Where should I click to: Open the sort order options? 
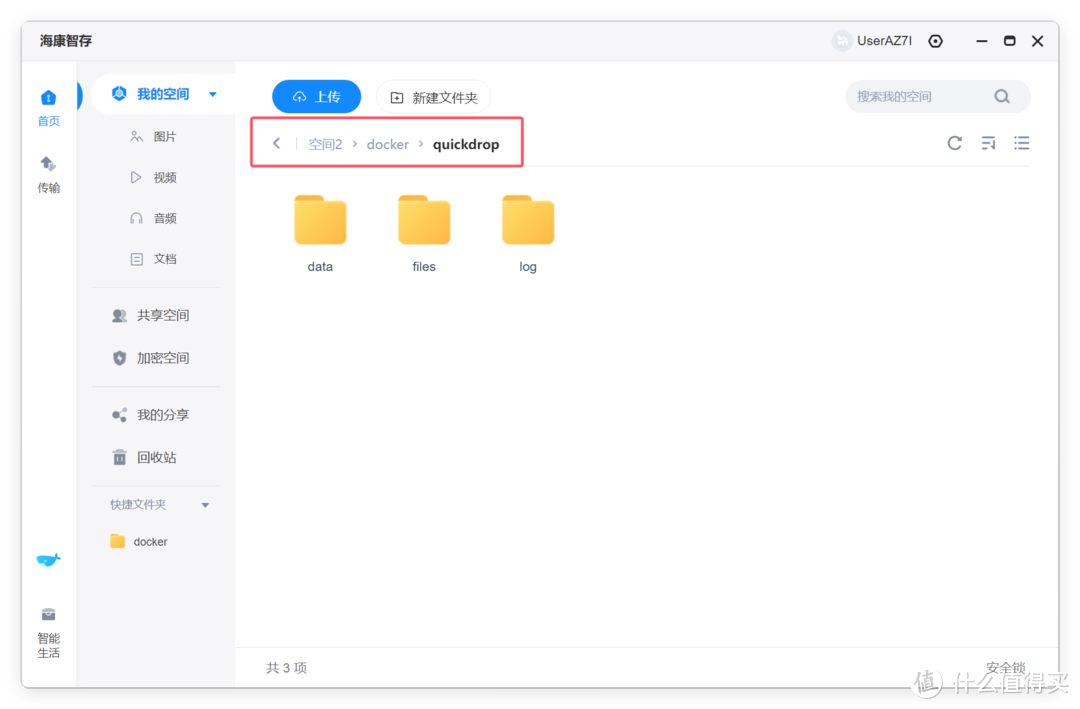[x=988, y=143]
